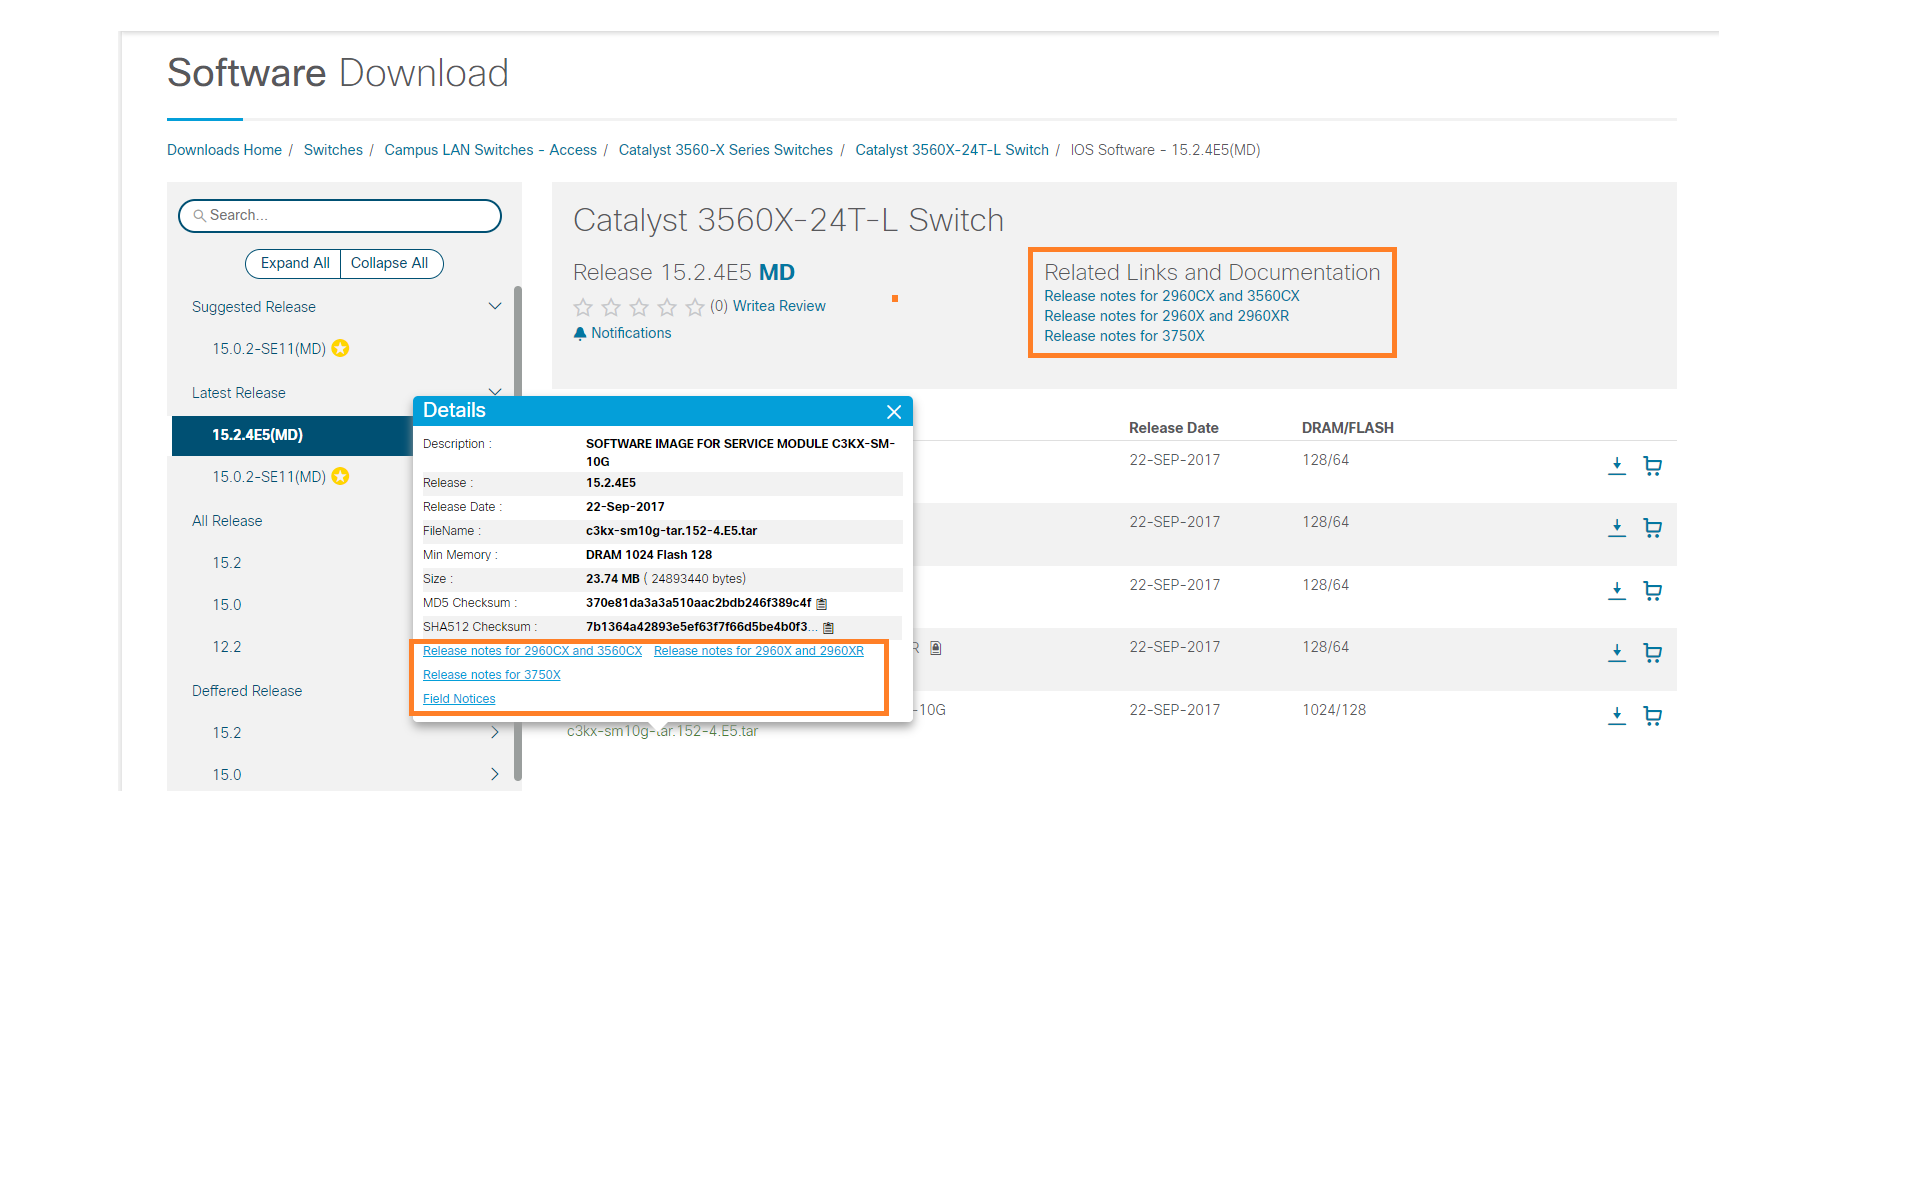The height and width of the screenshot is (1200, 1920).
Task: Add the second 128/64 image to cart
Action: point(1653,528)
